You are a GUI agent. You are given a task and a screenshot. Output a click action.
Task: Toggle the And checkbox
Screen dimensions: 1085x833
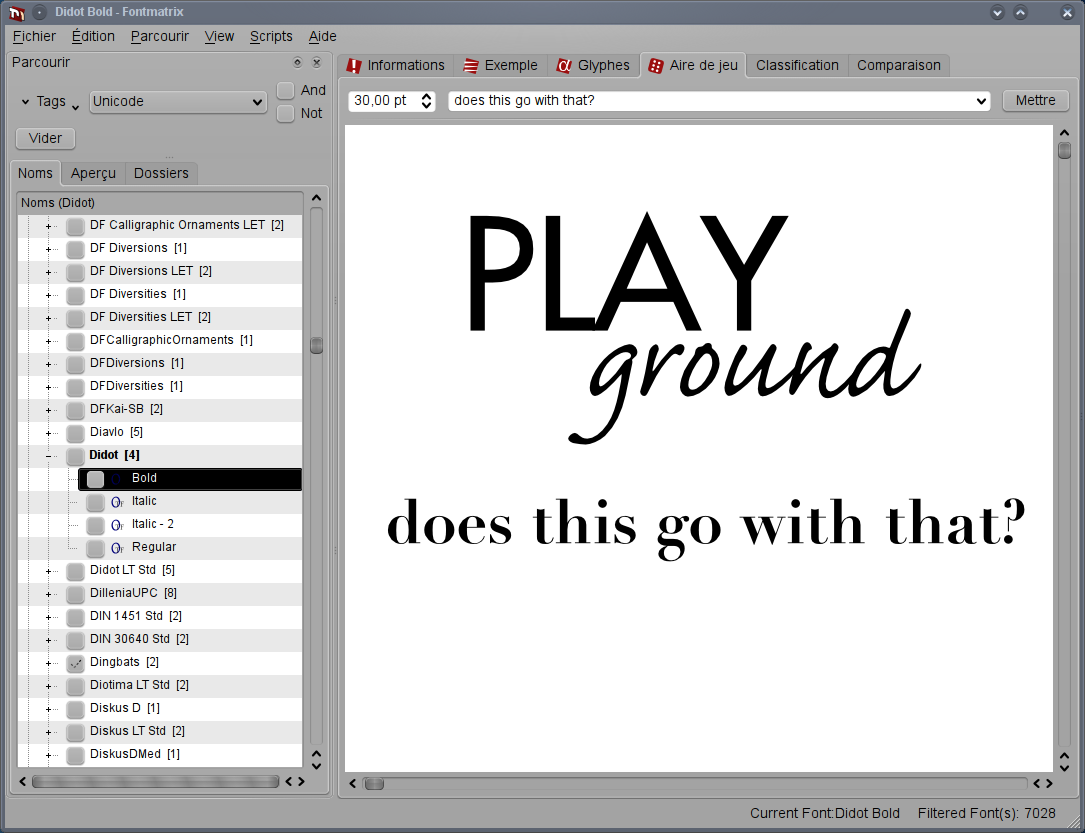coord(286,91)
